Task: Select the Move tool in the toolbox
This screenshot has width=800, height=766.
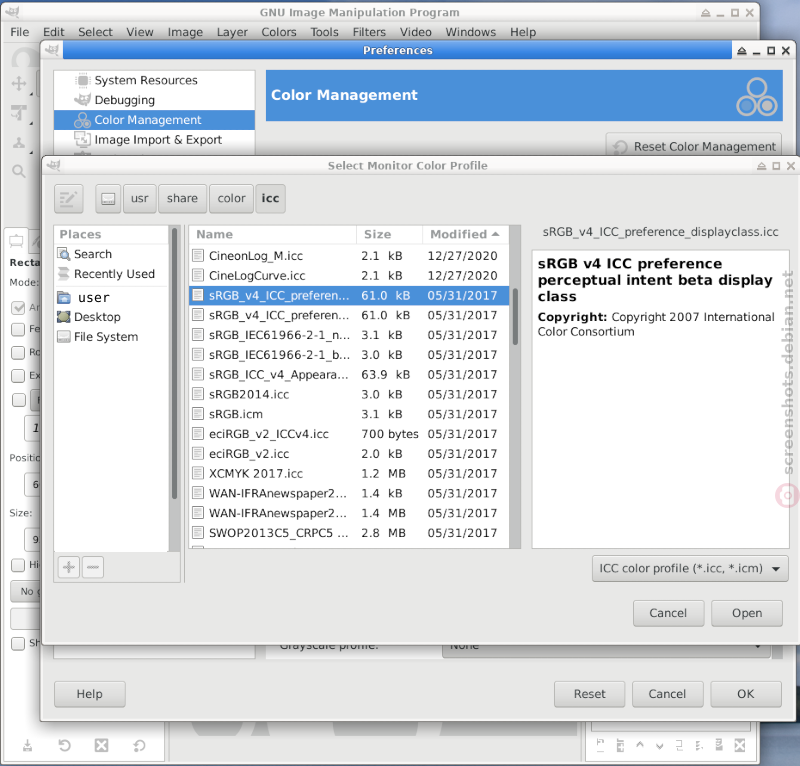Action: 19,83
